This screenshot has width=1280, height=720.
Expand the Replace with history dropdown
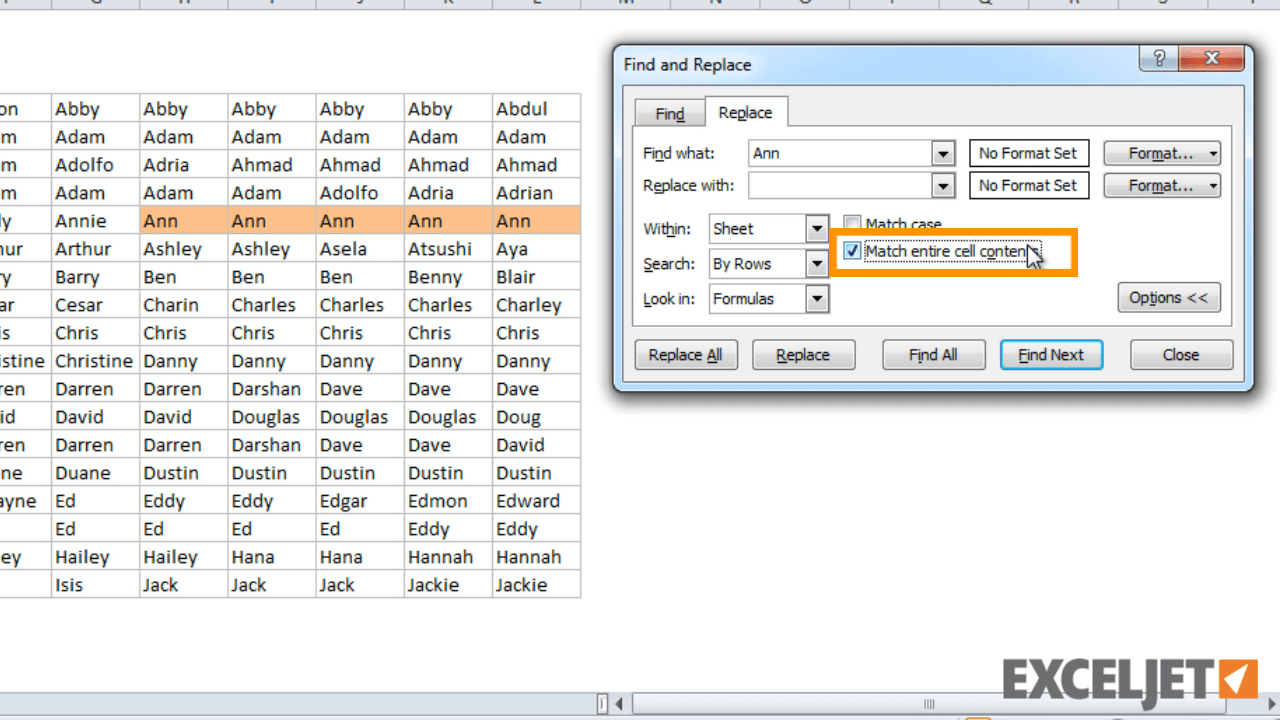pyautogui.click(x=941, y=185)
